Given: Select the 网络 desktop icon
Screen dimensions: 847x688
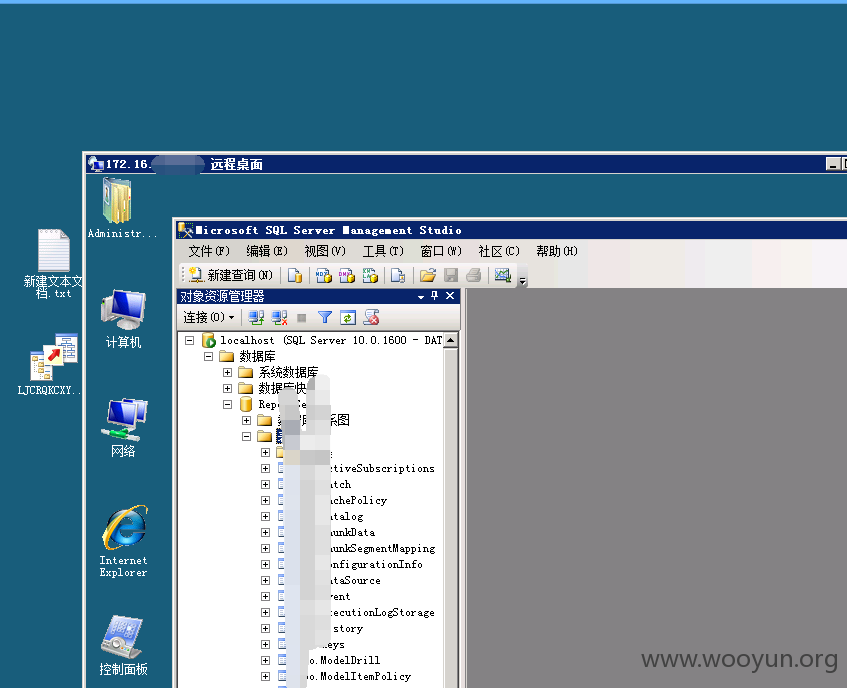Looking at the screenshot, I should pyautogui.click(x=124, y=428).
